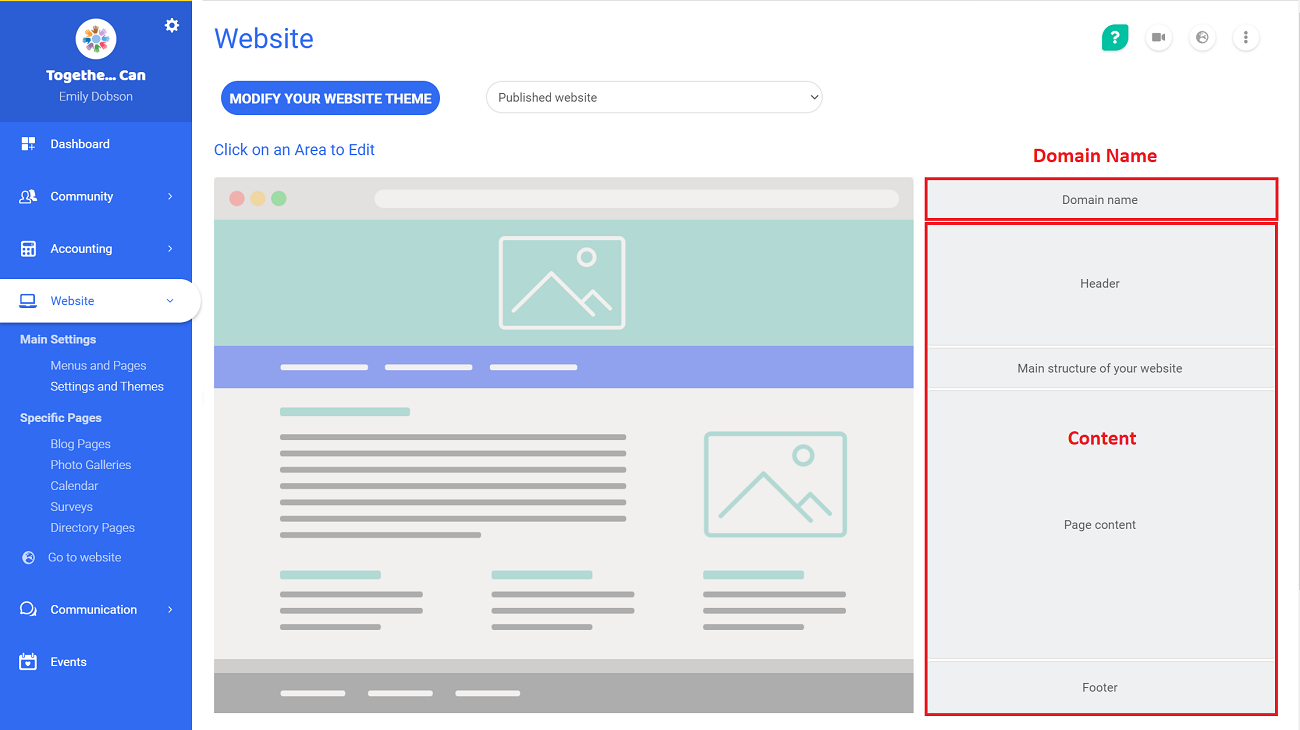Click the settings gear in the sidebar header
This screenshot has width=1300, height=730.
pos(172,25)
